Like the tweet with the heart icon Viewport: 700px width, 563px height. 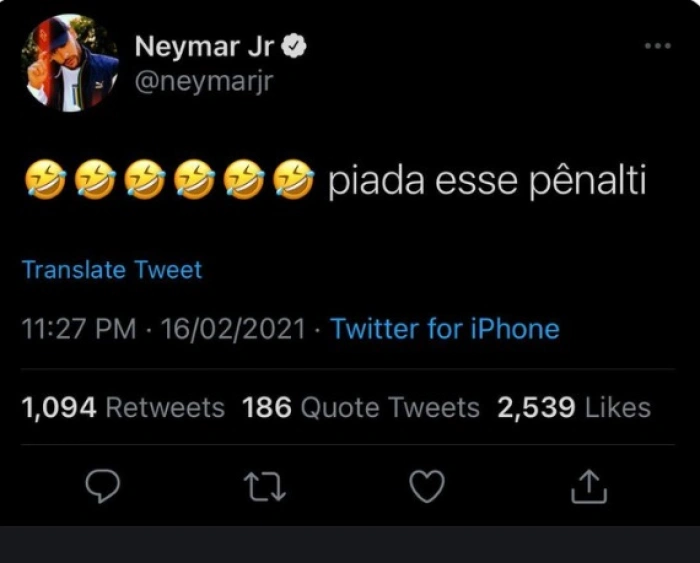[427, 486]
